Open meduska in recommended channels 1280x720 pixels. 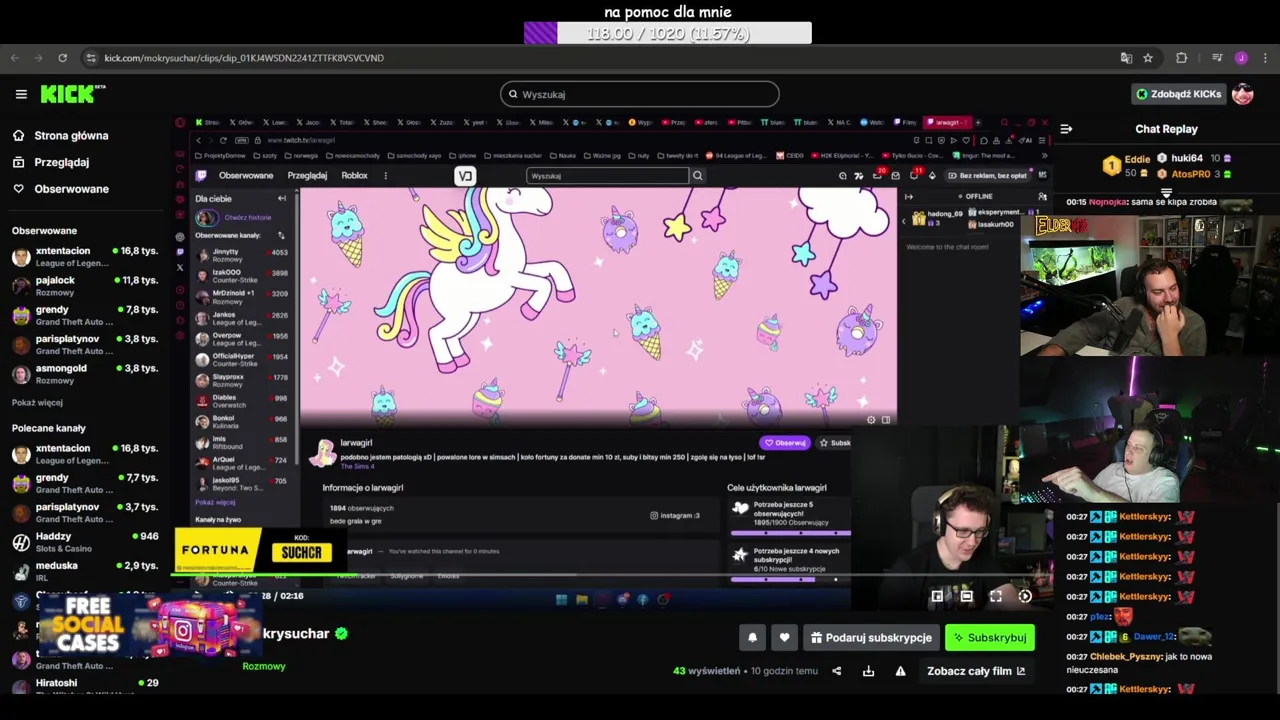[85, 571]
